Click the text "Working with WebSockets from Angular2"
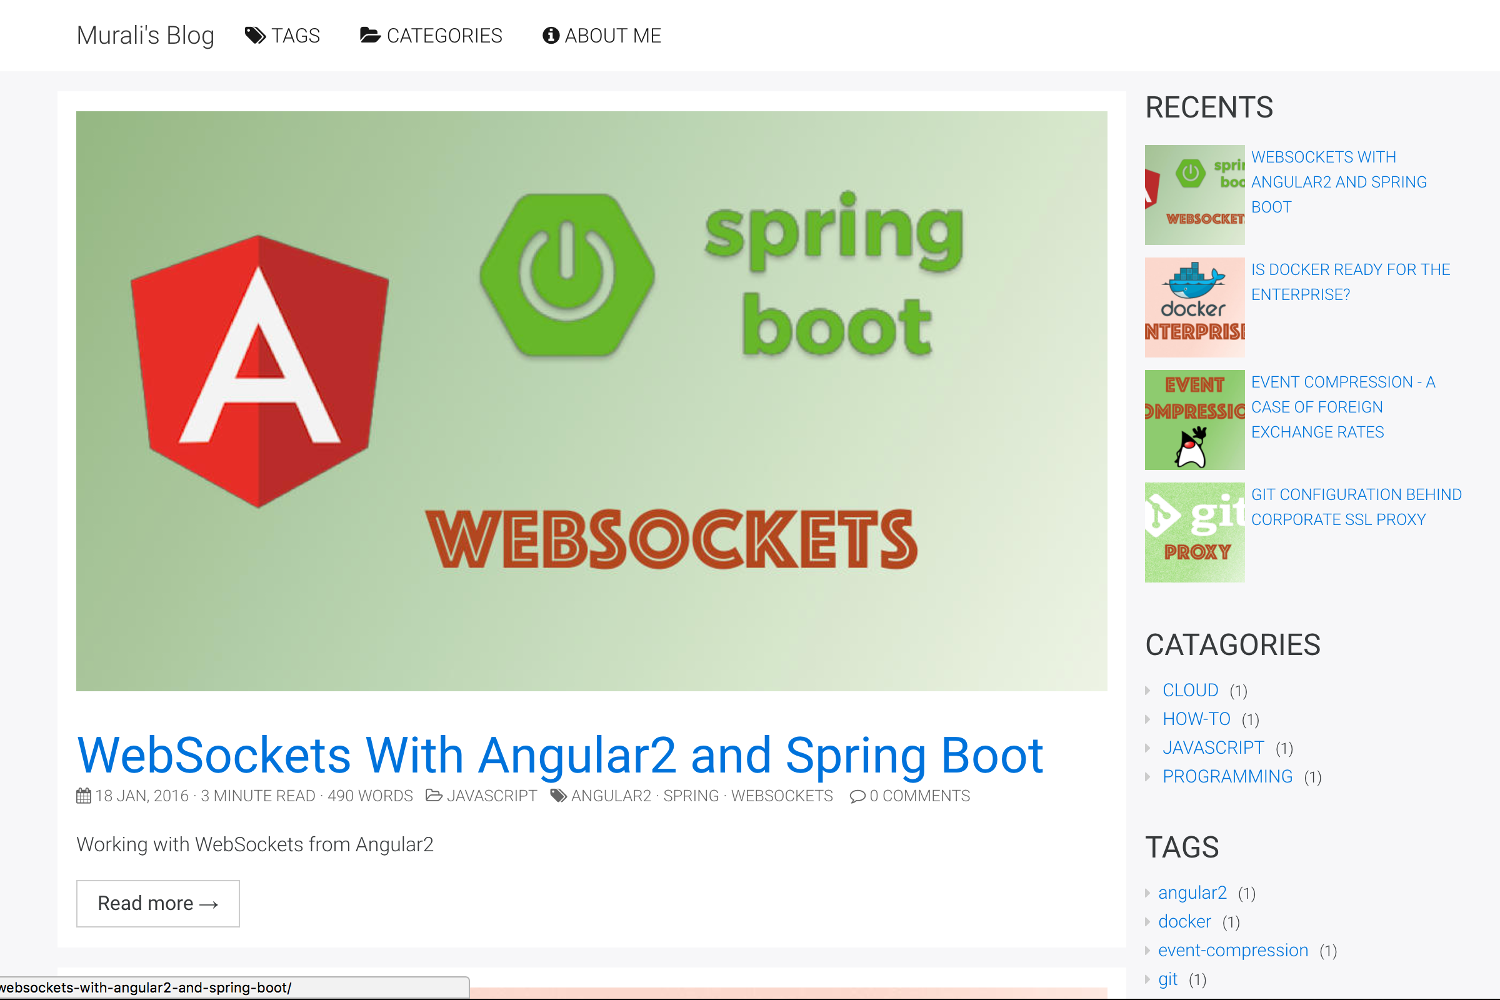This screenshot has height=1000, width=1500. pos(255,845)
